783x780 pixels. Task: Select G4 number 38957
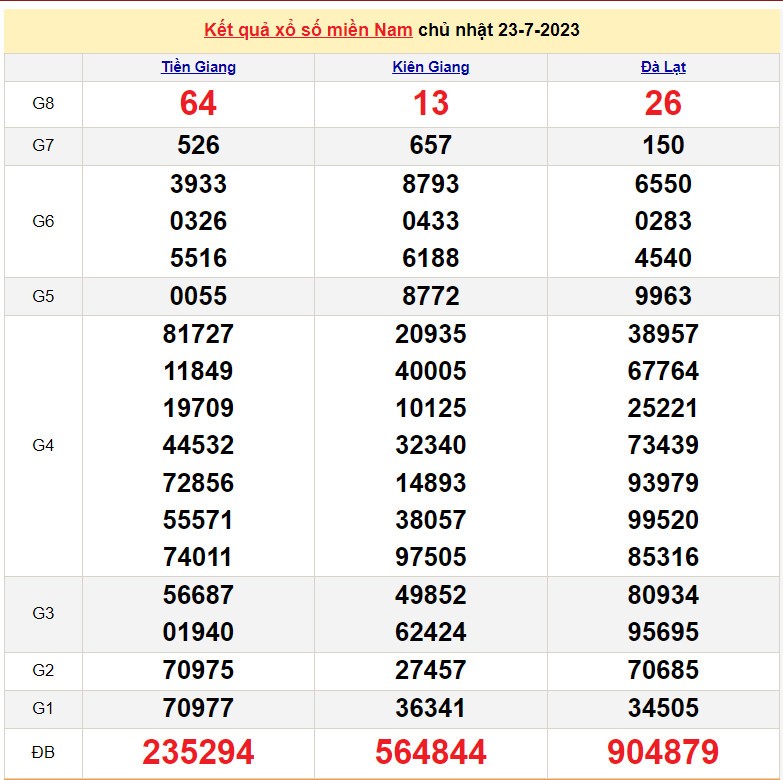(663, 334)
